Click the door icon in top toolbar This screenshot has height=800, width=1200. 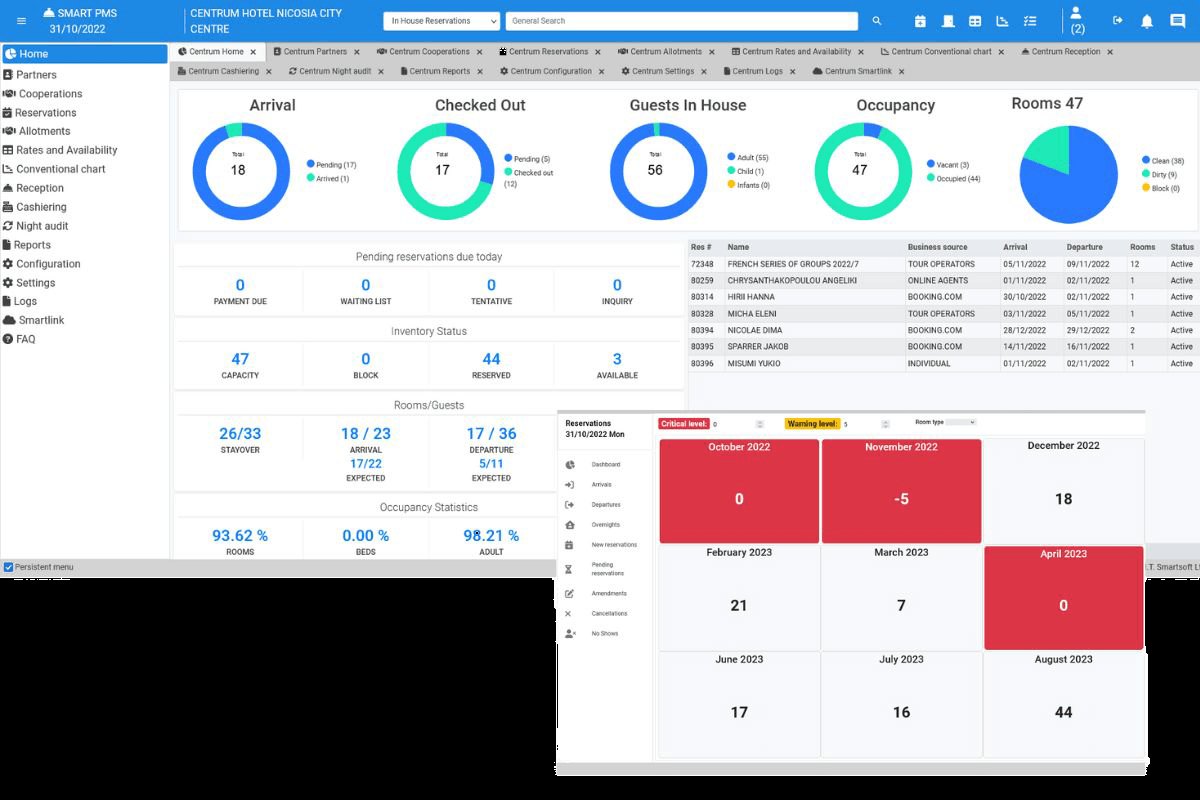[x=948, y=21]
